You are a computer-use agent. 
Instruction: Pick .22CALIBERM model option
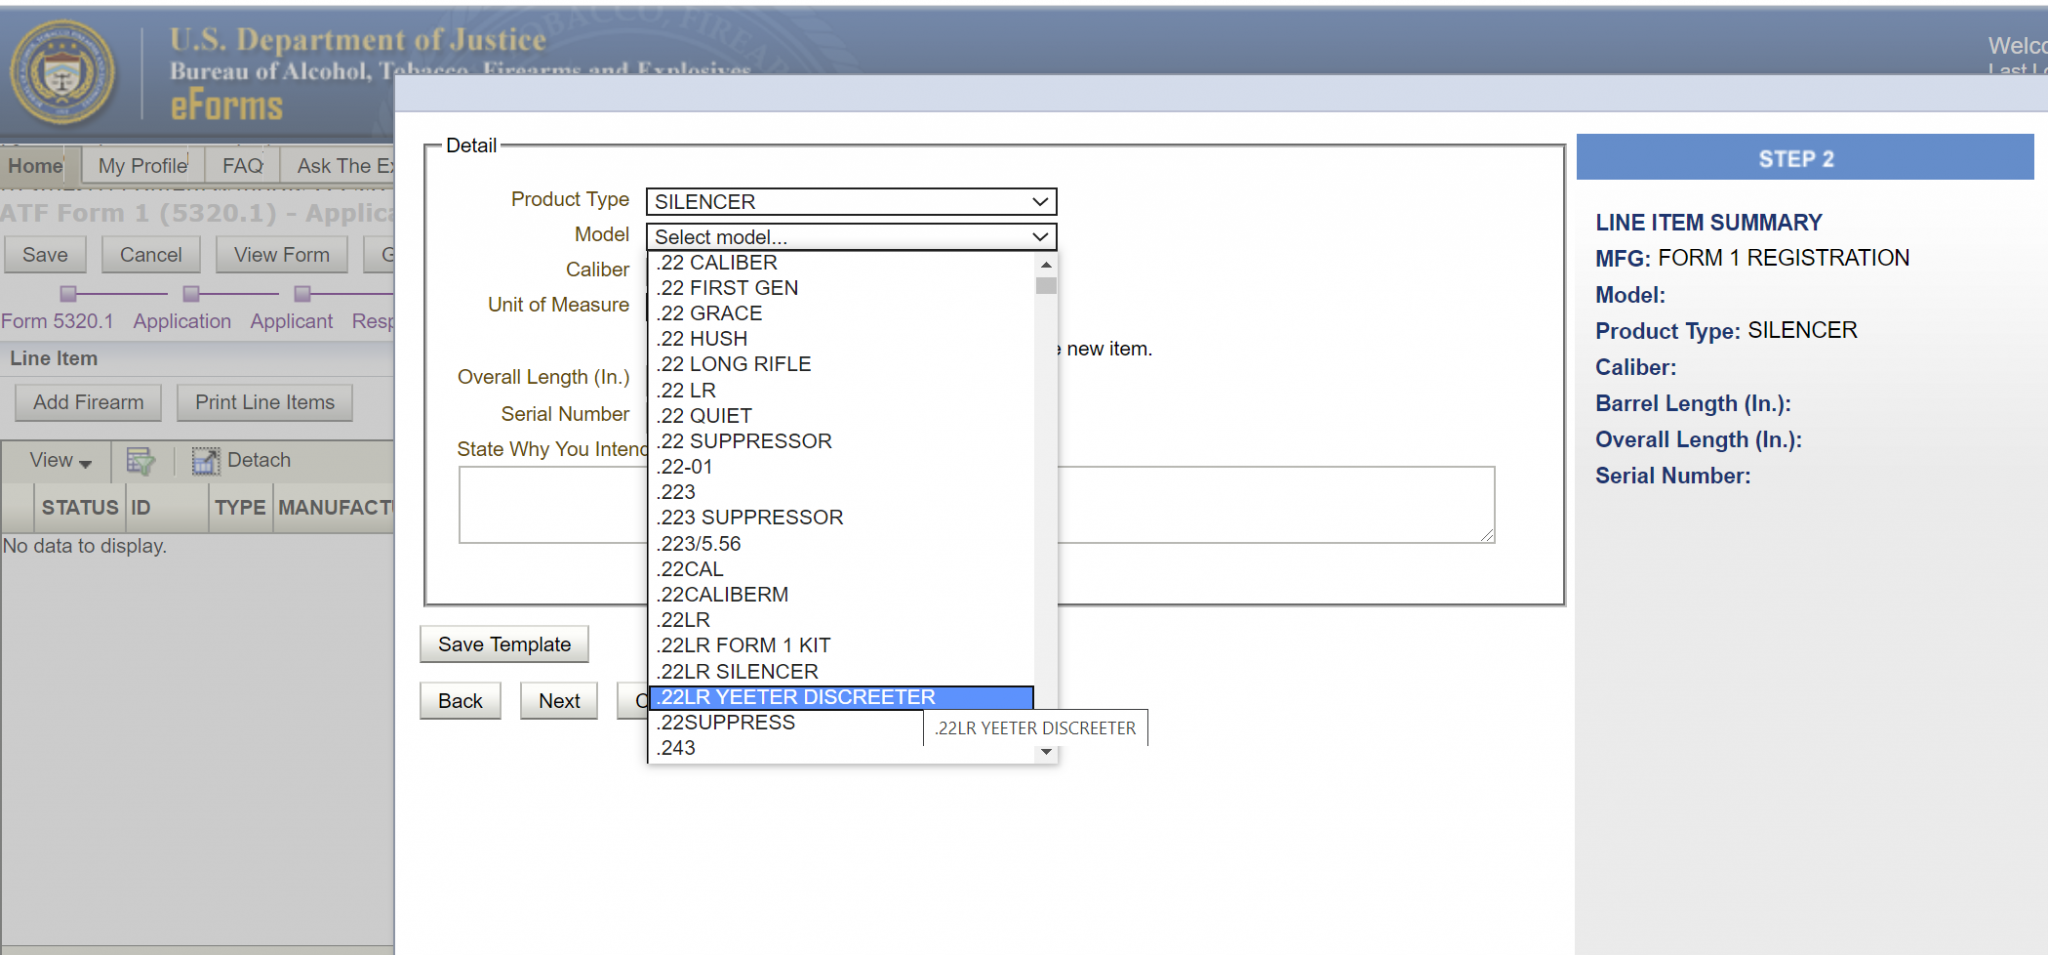[x=841, y=595]
